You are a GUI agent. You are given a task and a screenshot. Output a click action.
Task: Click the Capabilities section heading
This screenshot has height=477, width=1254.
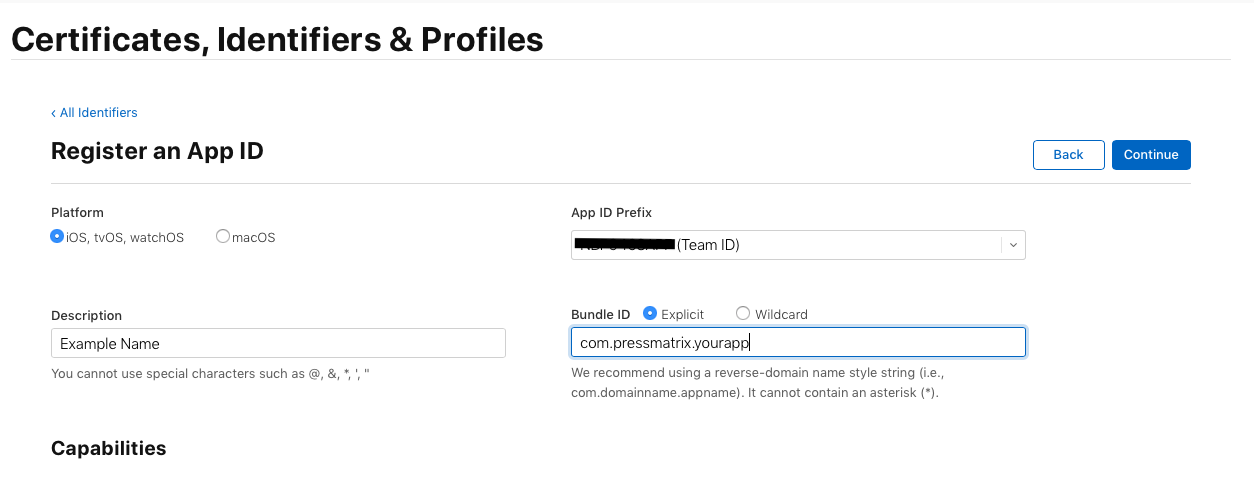point(108,448)
